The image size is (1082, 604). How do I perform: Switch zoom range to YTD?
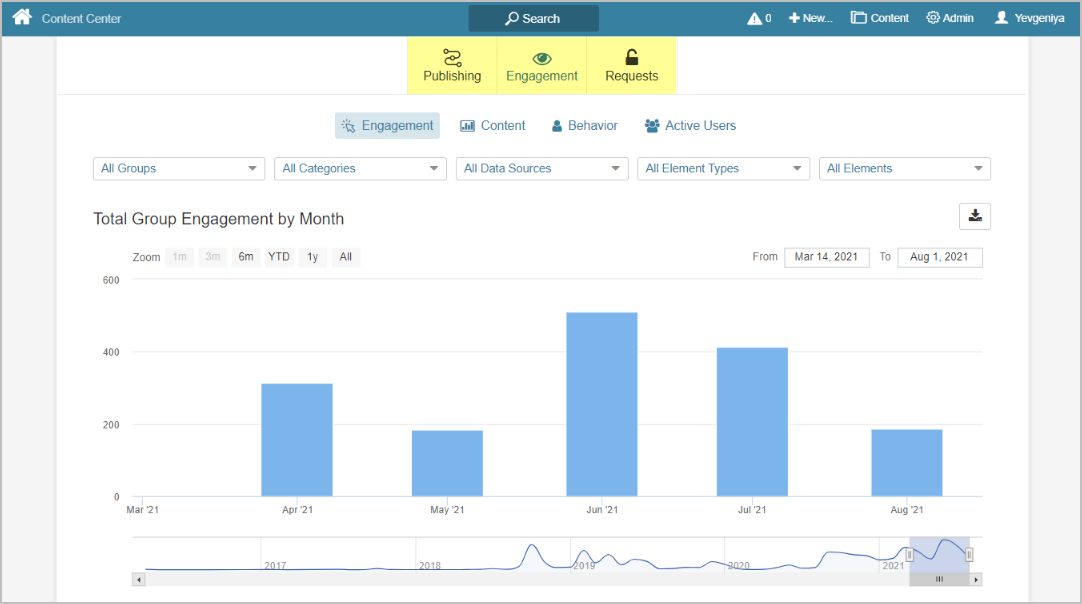tap(279, 257)
